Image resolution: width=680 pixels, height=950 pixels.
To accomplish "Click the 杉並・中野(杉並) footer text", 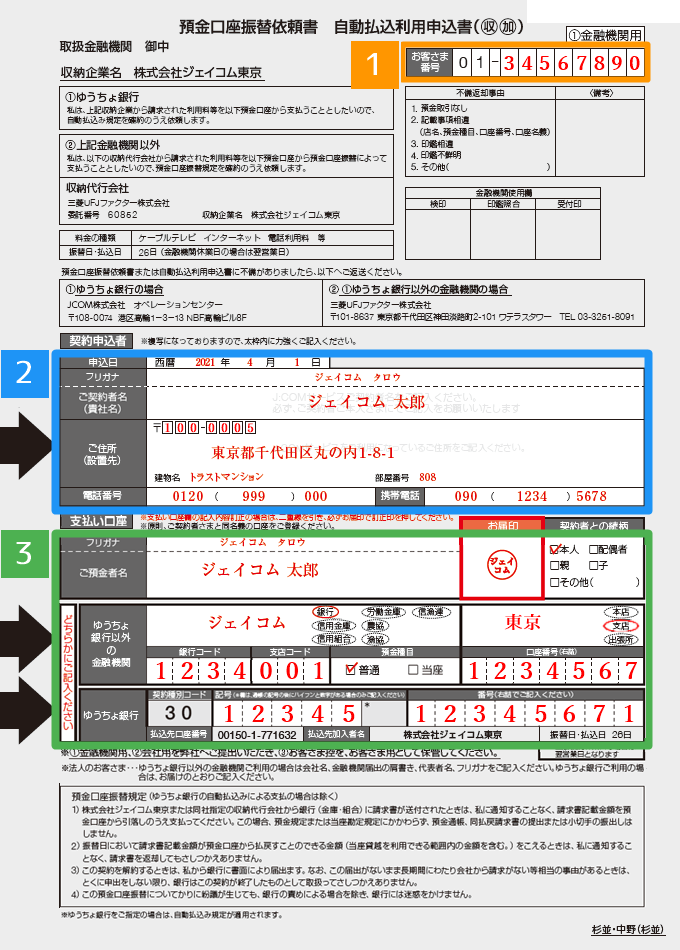I will coord(627,929).
